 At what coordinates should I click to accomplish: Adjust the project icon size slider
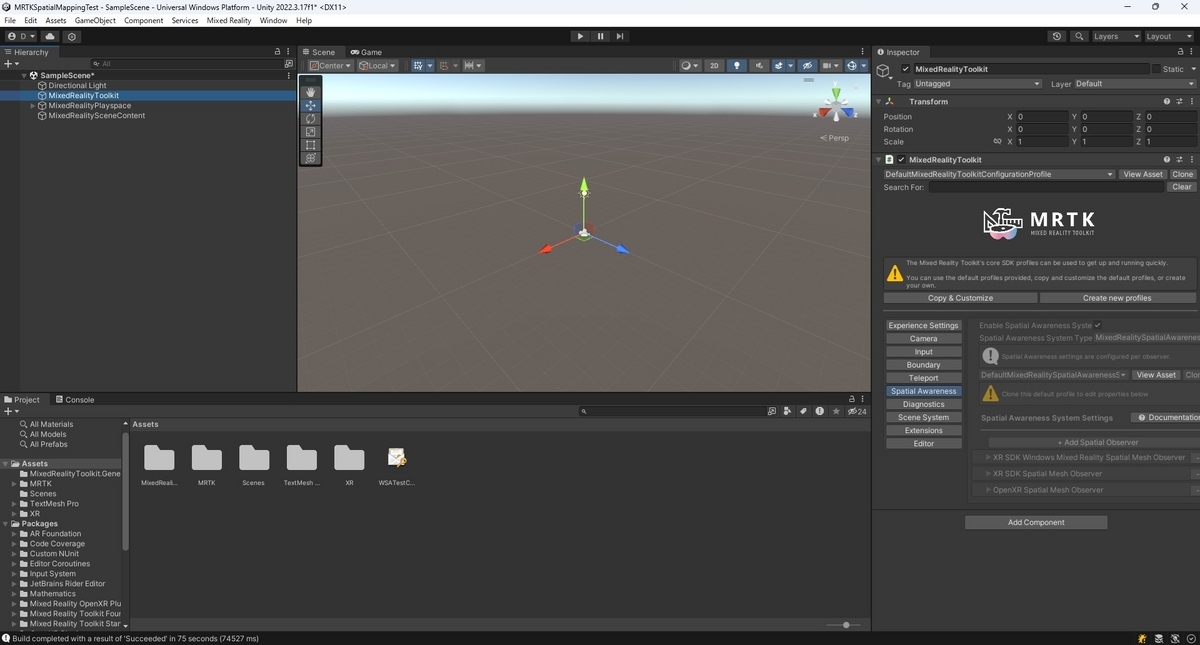pyautogui.click(x=845, y=625)
